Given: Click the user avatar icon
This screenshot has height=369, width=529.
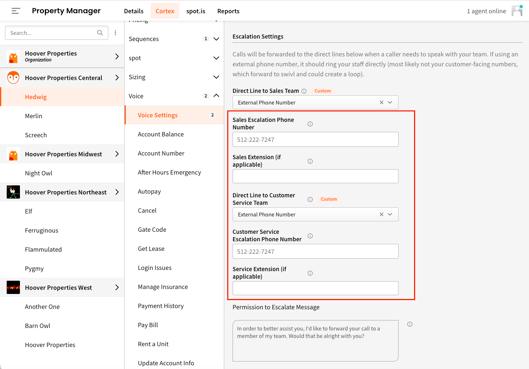Looking at the screenshot, I should 517,11.
